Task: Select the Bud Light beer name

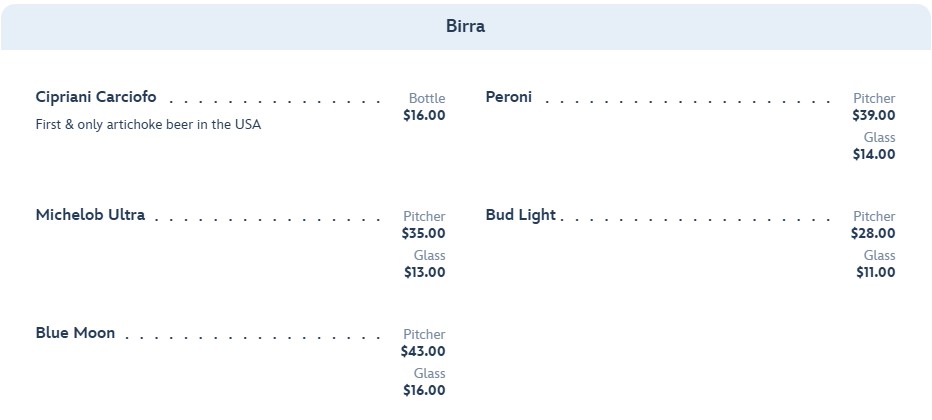Action: (520, 215)
